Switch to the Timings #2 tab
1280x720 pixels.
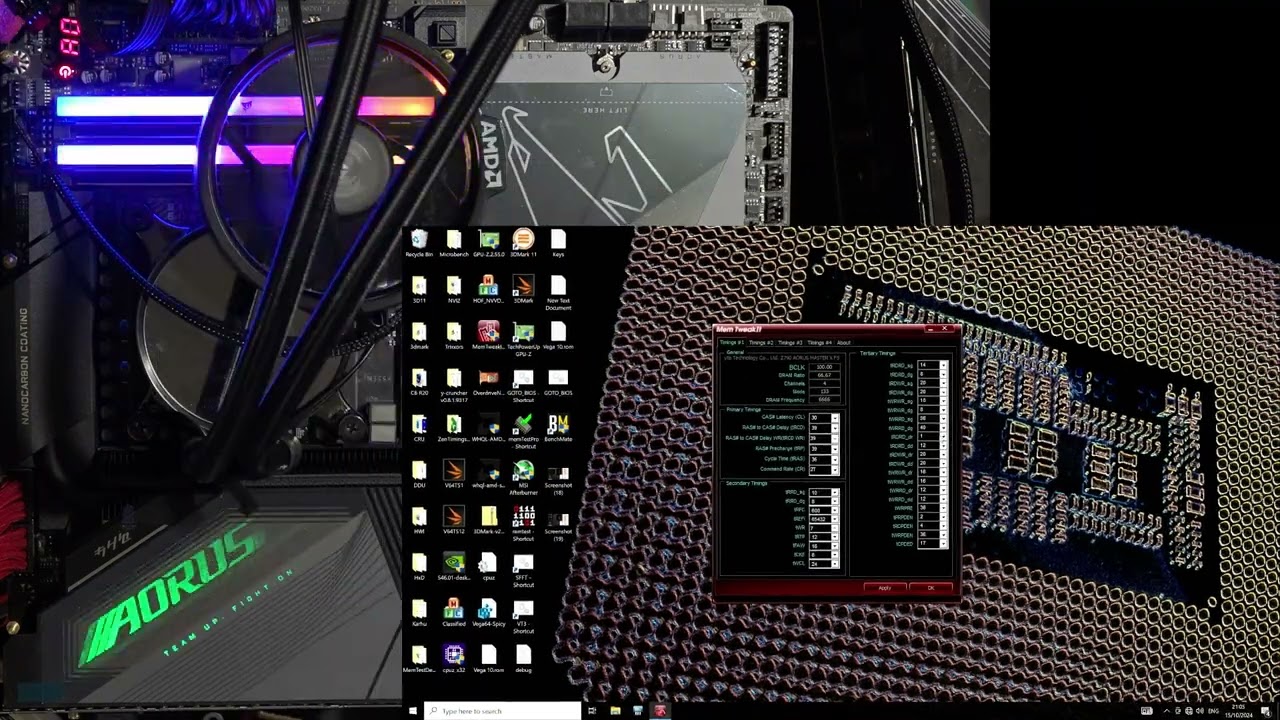pyautogui.click(x=761, y=343)
